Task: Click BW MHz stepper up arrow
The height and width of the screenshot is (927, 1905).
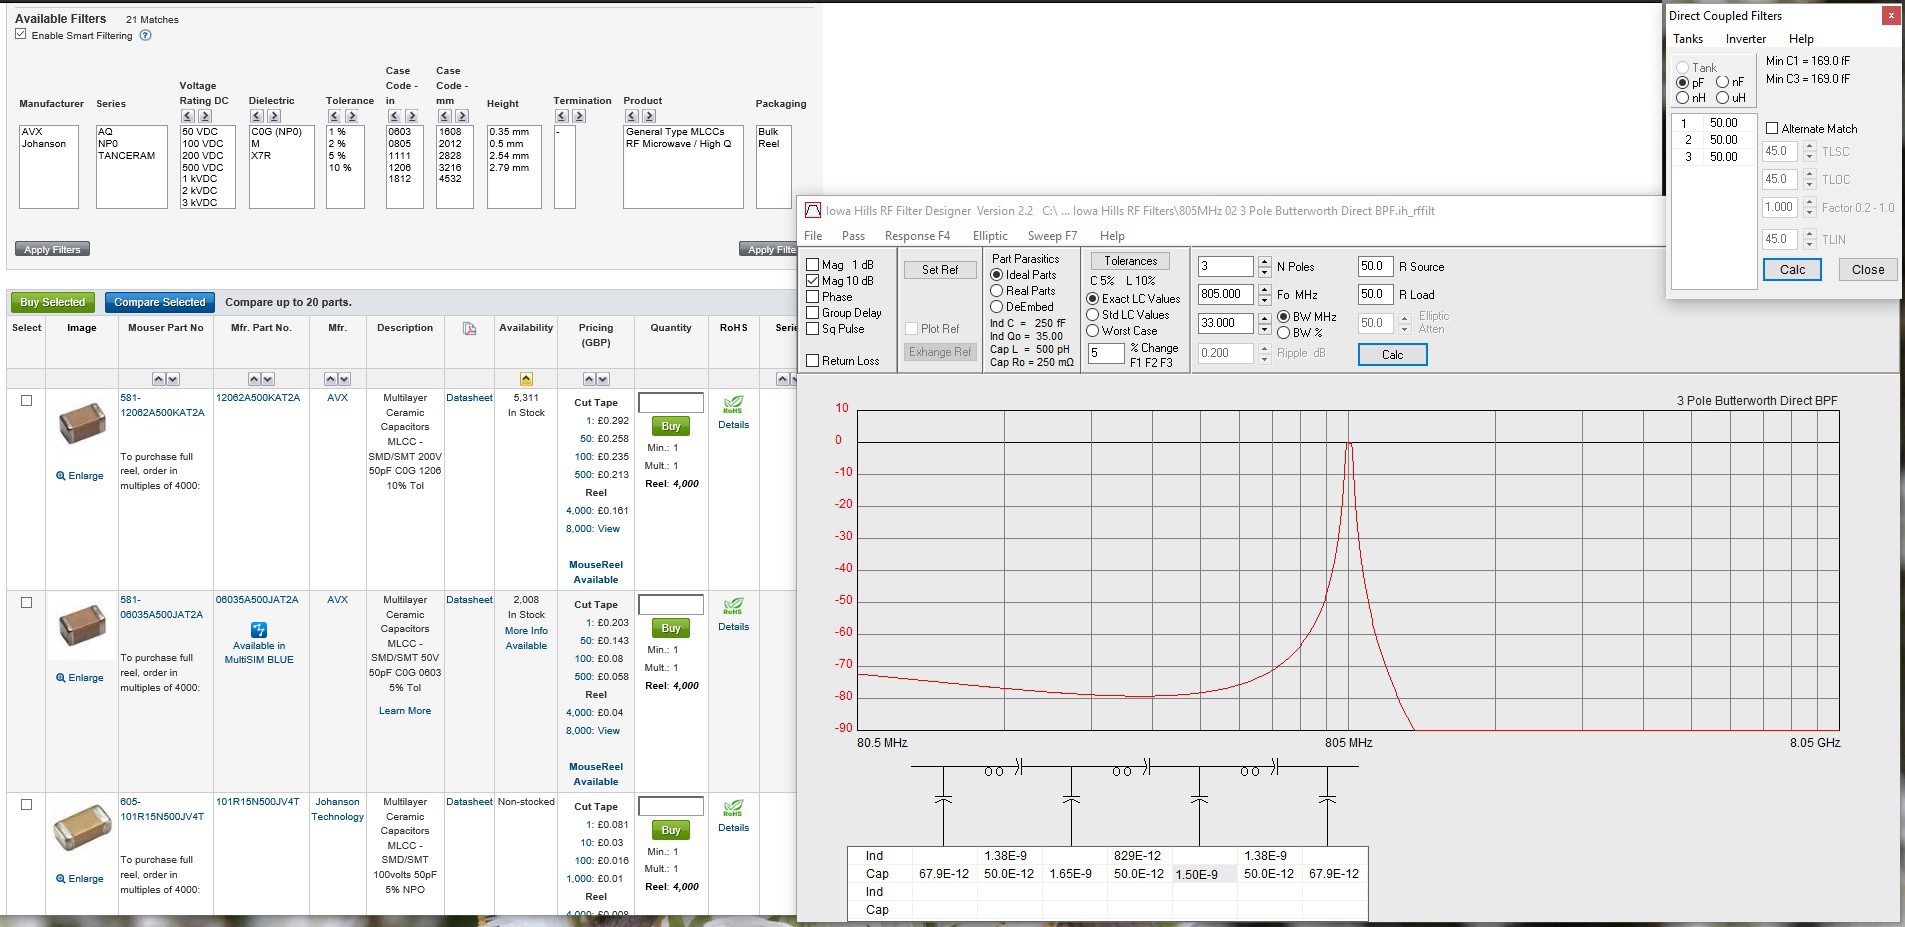Action: (1265, 318)
